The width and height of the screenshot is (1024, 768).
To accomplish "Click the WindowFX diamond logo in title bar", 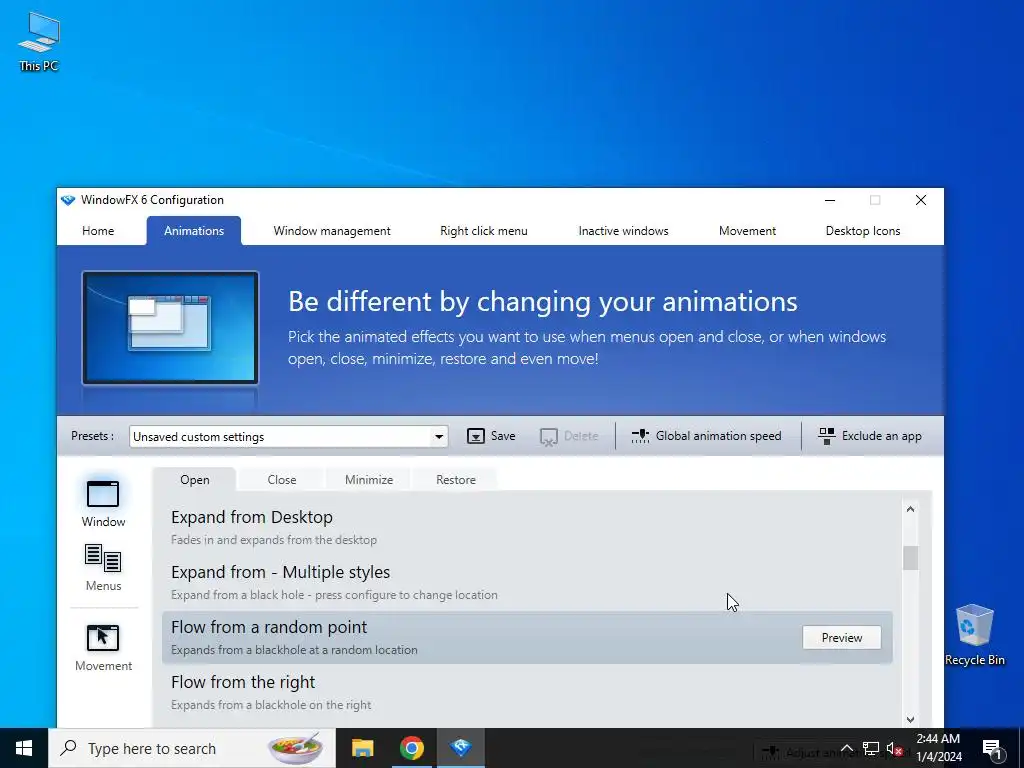I will [x=68, y=200].
